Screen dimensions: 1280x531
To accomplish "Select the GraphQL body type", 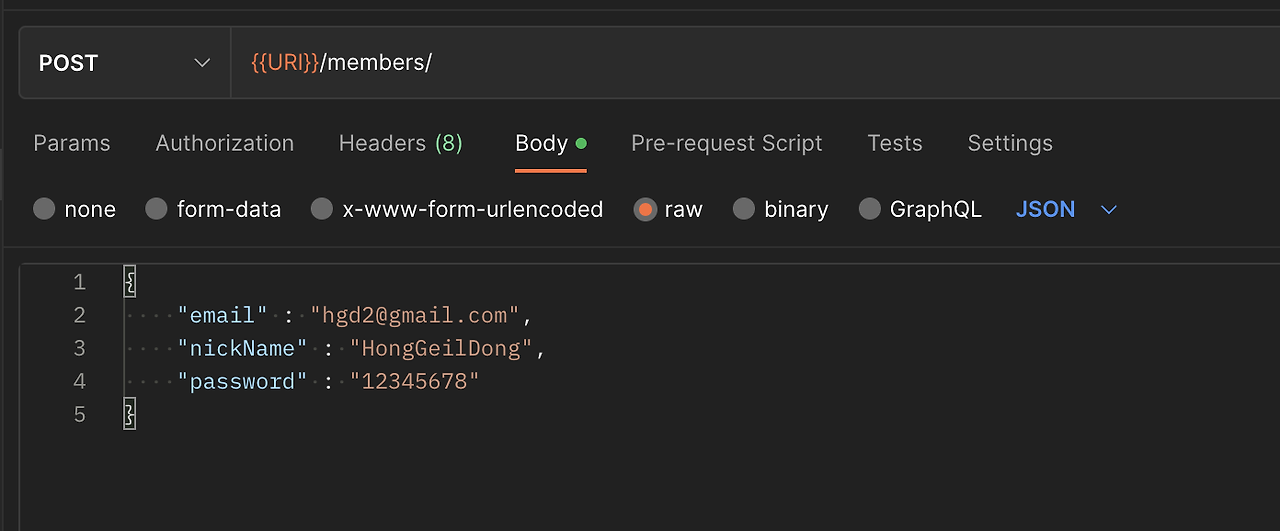I will tap(871, 209).
